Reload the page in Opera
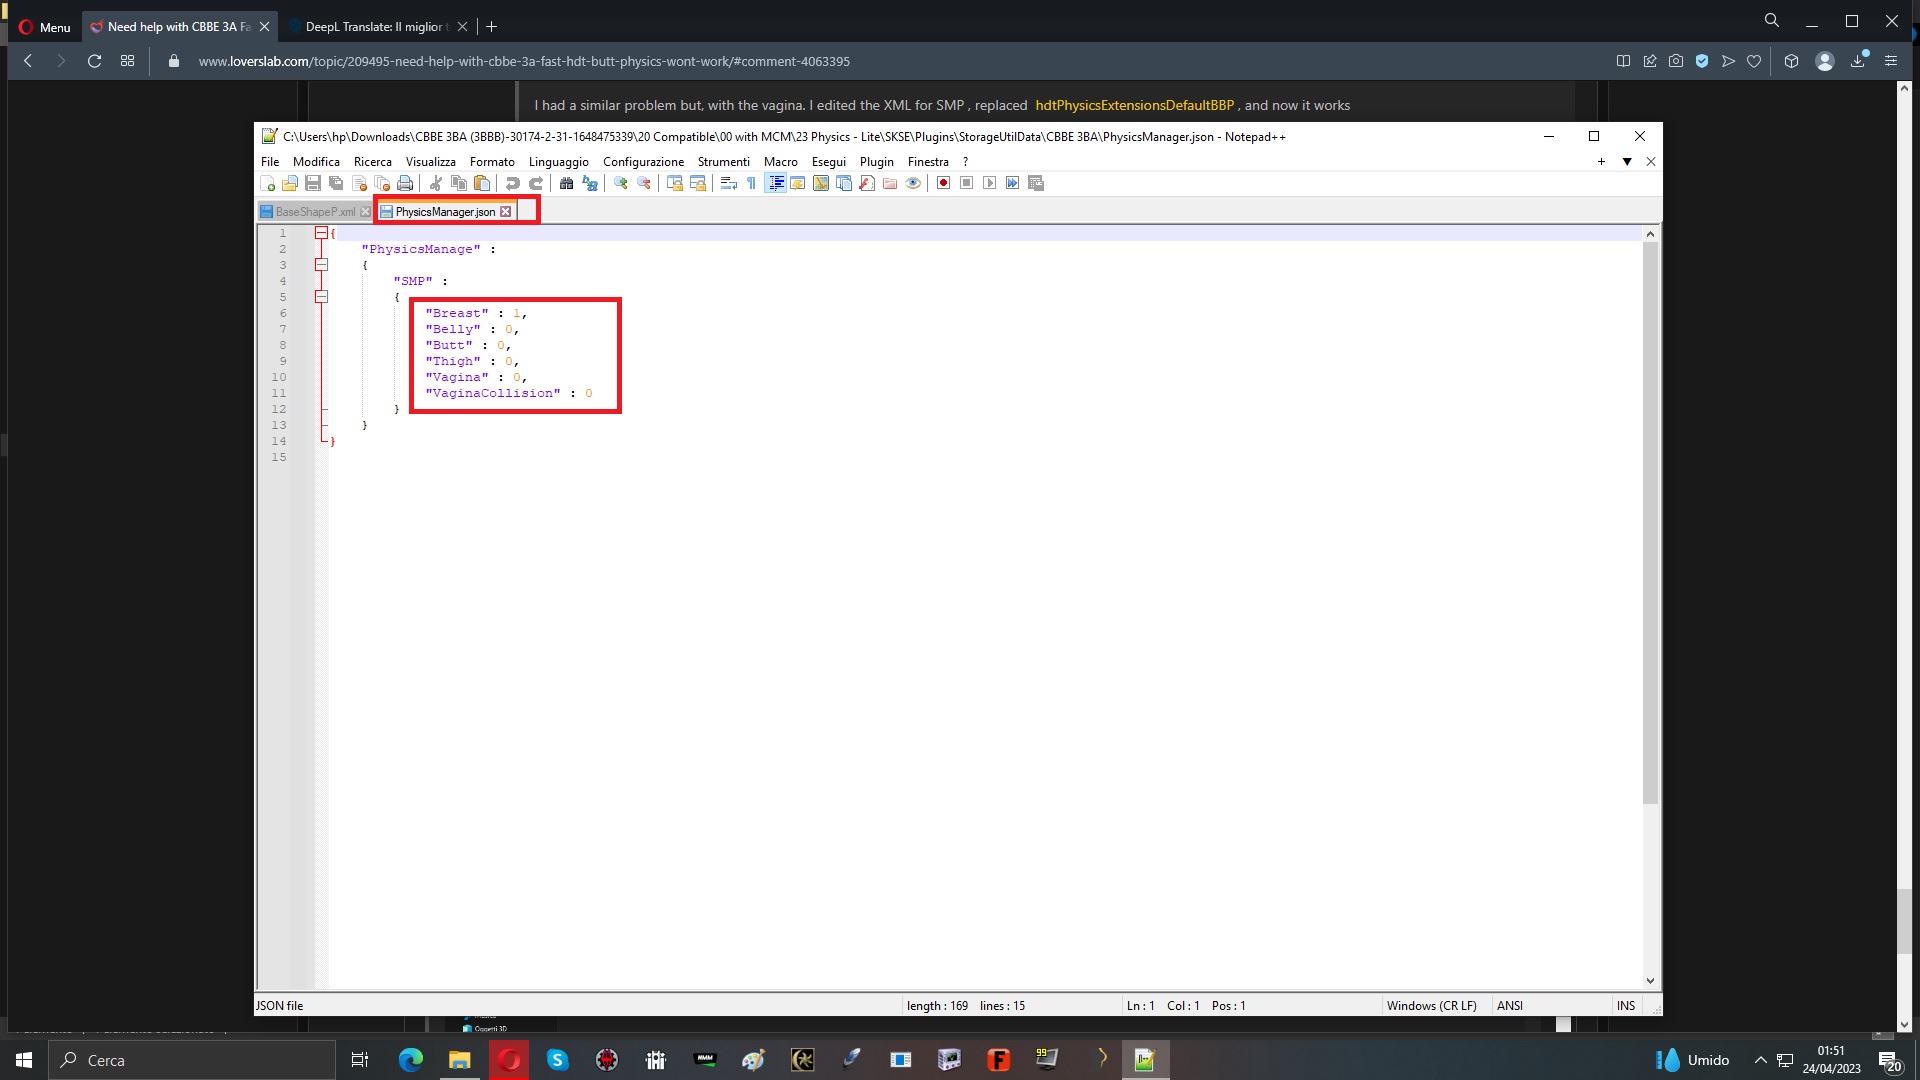The width and height of the screenshot is (1920, 1080). point(94,61)
